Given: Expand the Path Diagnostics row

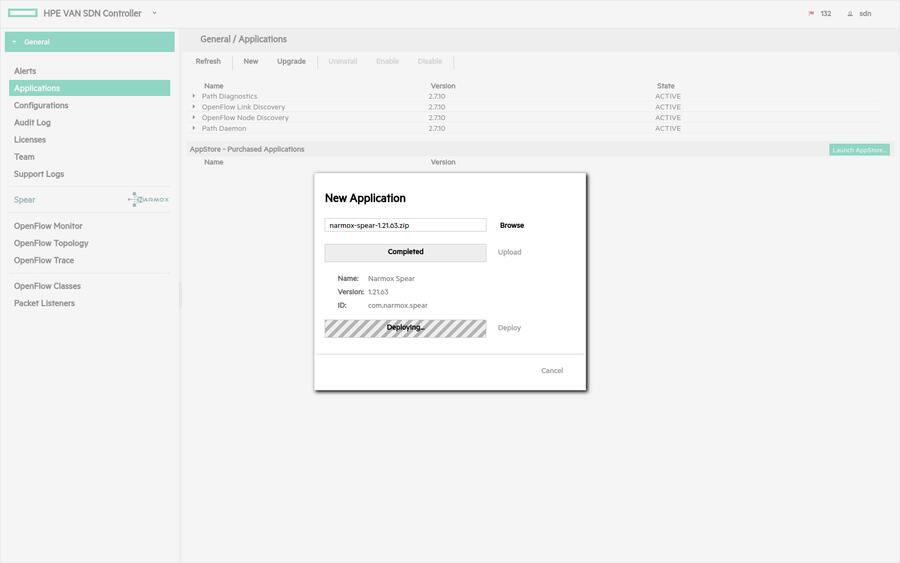Looking at the screenshot, I should (194, 96).
